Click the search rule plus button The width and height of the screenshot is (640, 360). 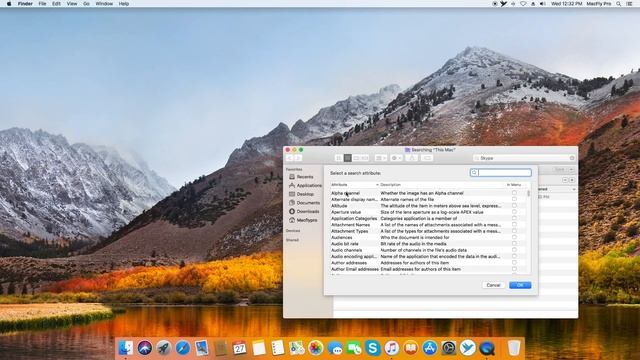572,180
